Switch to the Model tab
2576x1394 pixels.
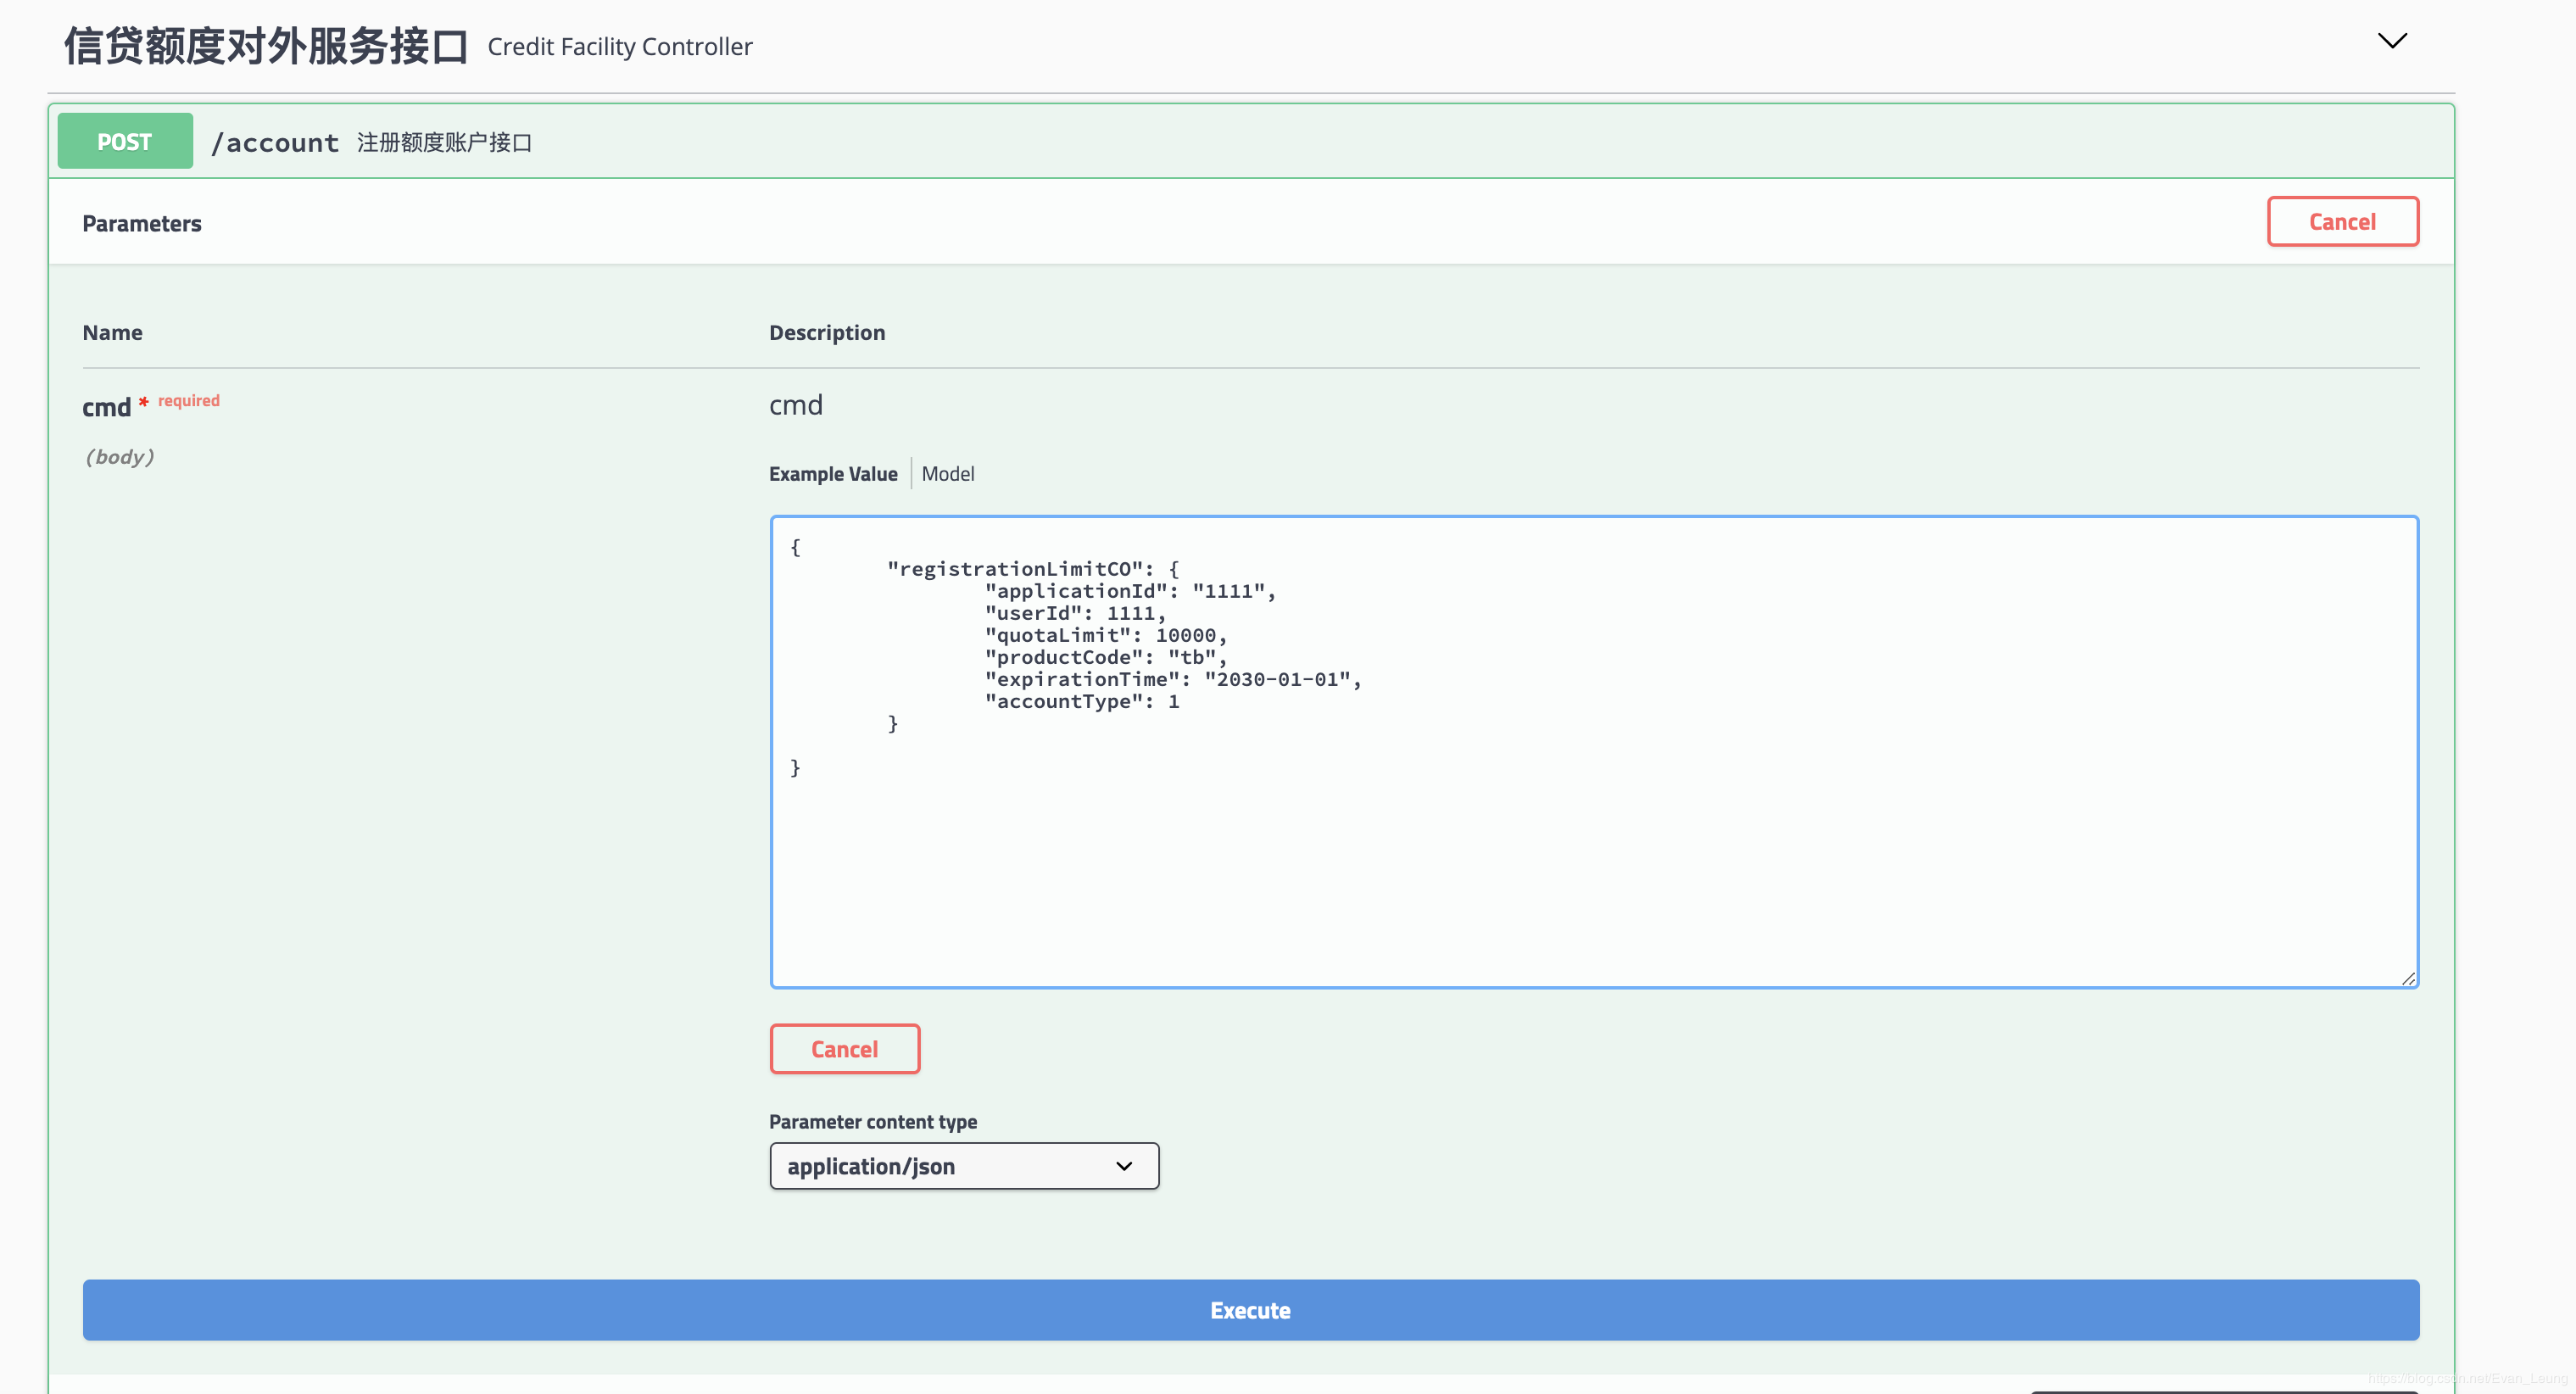tap(947, 474)
